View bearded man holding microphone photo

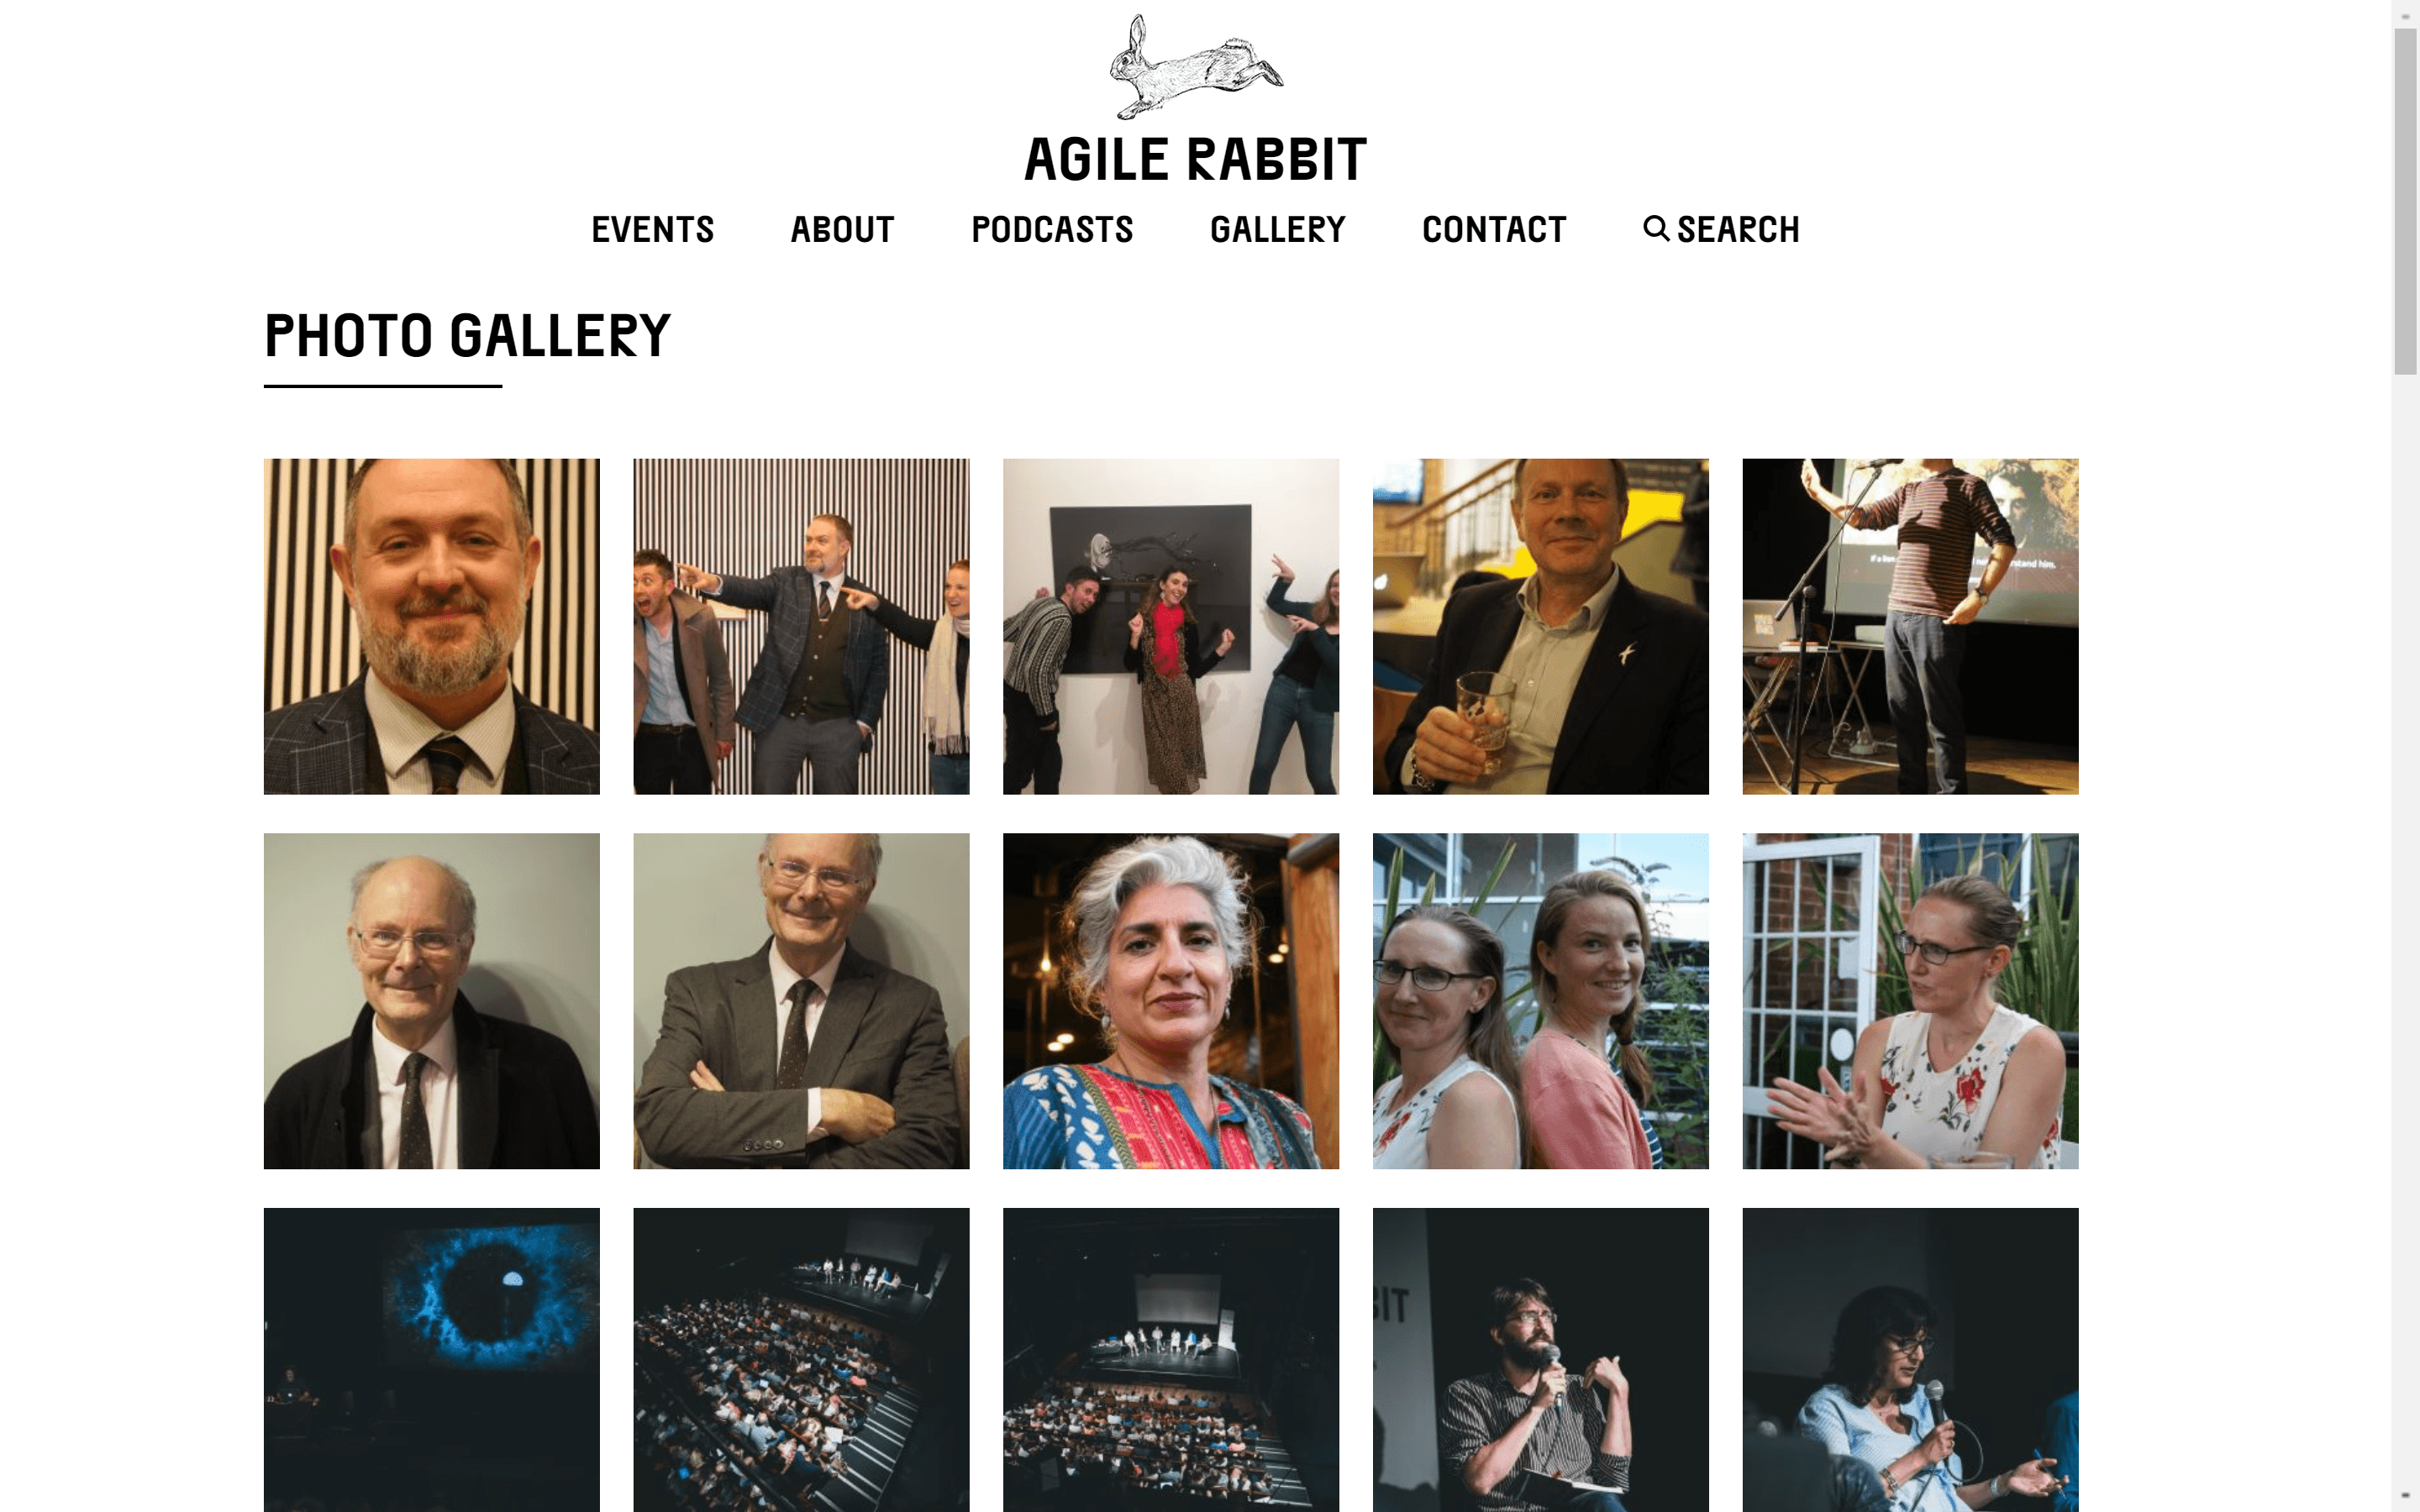click(1541, 1360)
